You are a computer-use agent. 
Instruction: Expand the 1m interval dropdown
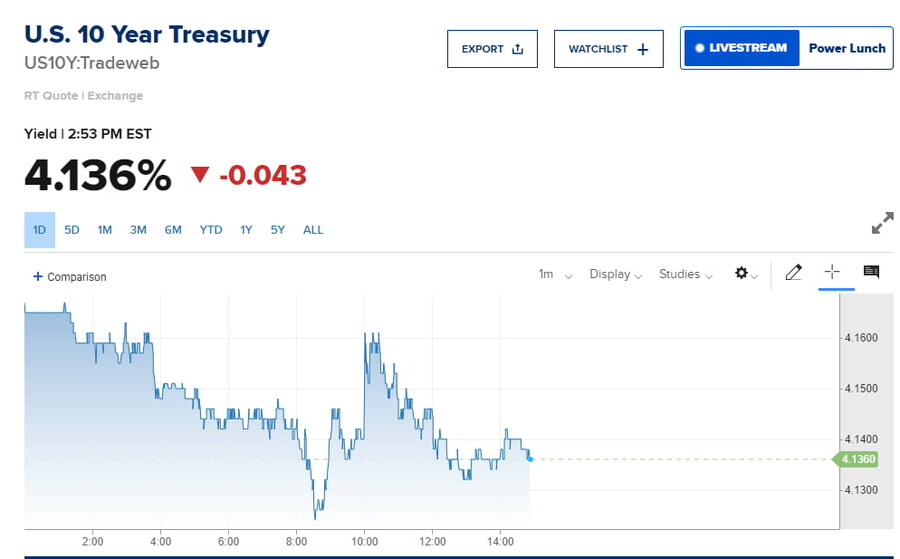[x=555, y=274]
